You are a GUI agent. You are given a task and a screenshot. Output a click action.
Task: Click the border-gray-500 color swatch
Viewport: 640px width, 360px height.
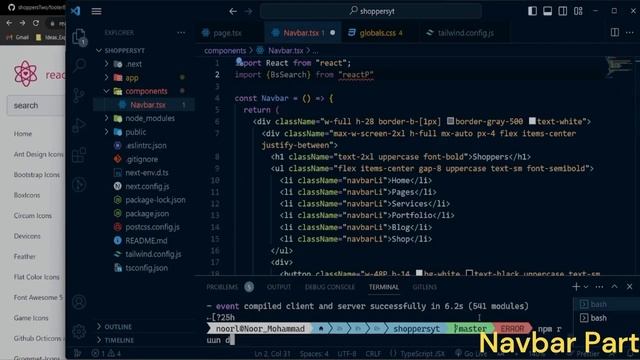tap(450, 121)
